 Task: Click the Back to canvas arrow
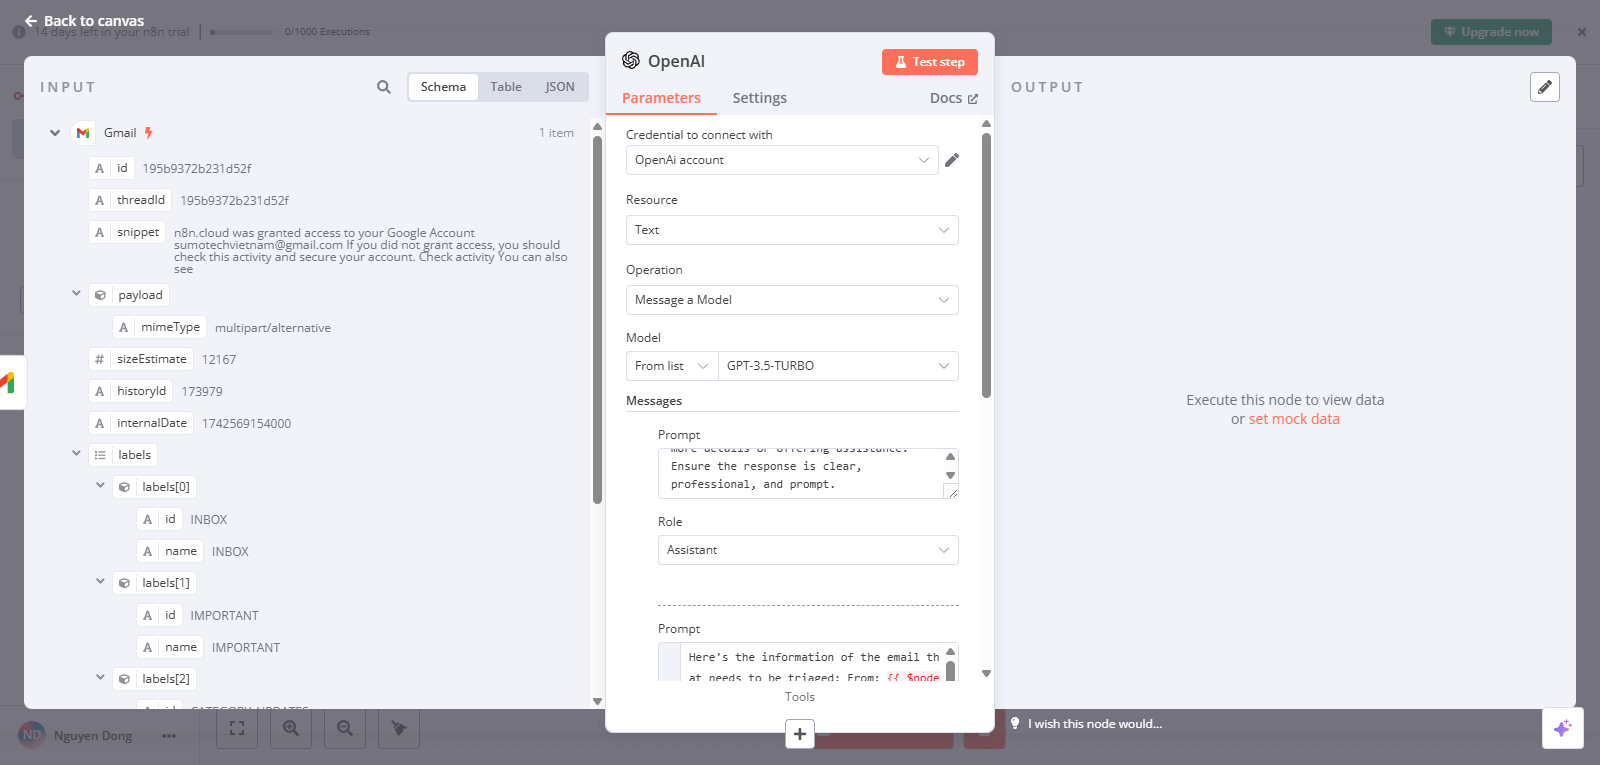[30, 21]
